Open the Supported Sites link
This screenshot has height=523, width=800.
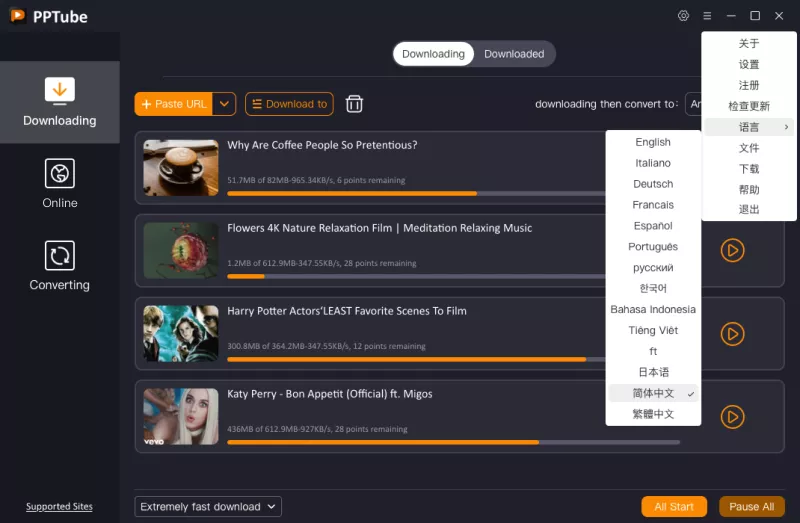click(59, 507)
